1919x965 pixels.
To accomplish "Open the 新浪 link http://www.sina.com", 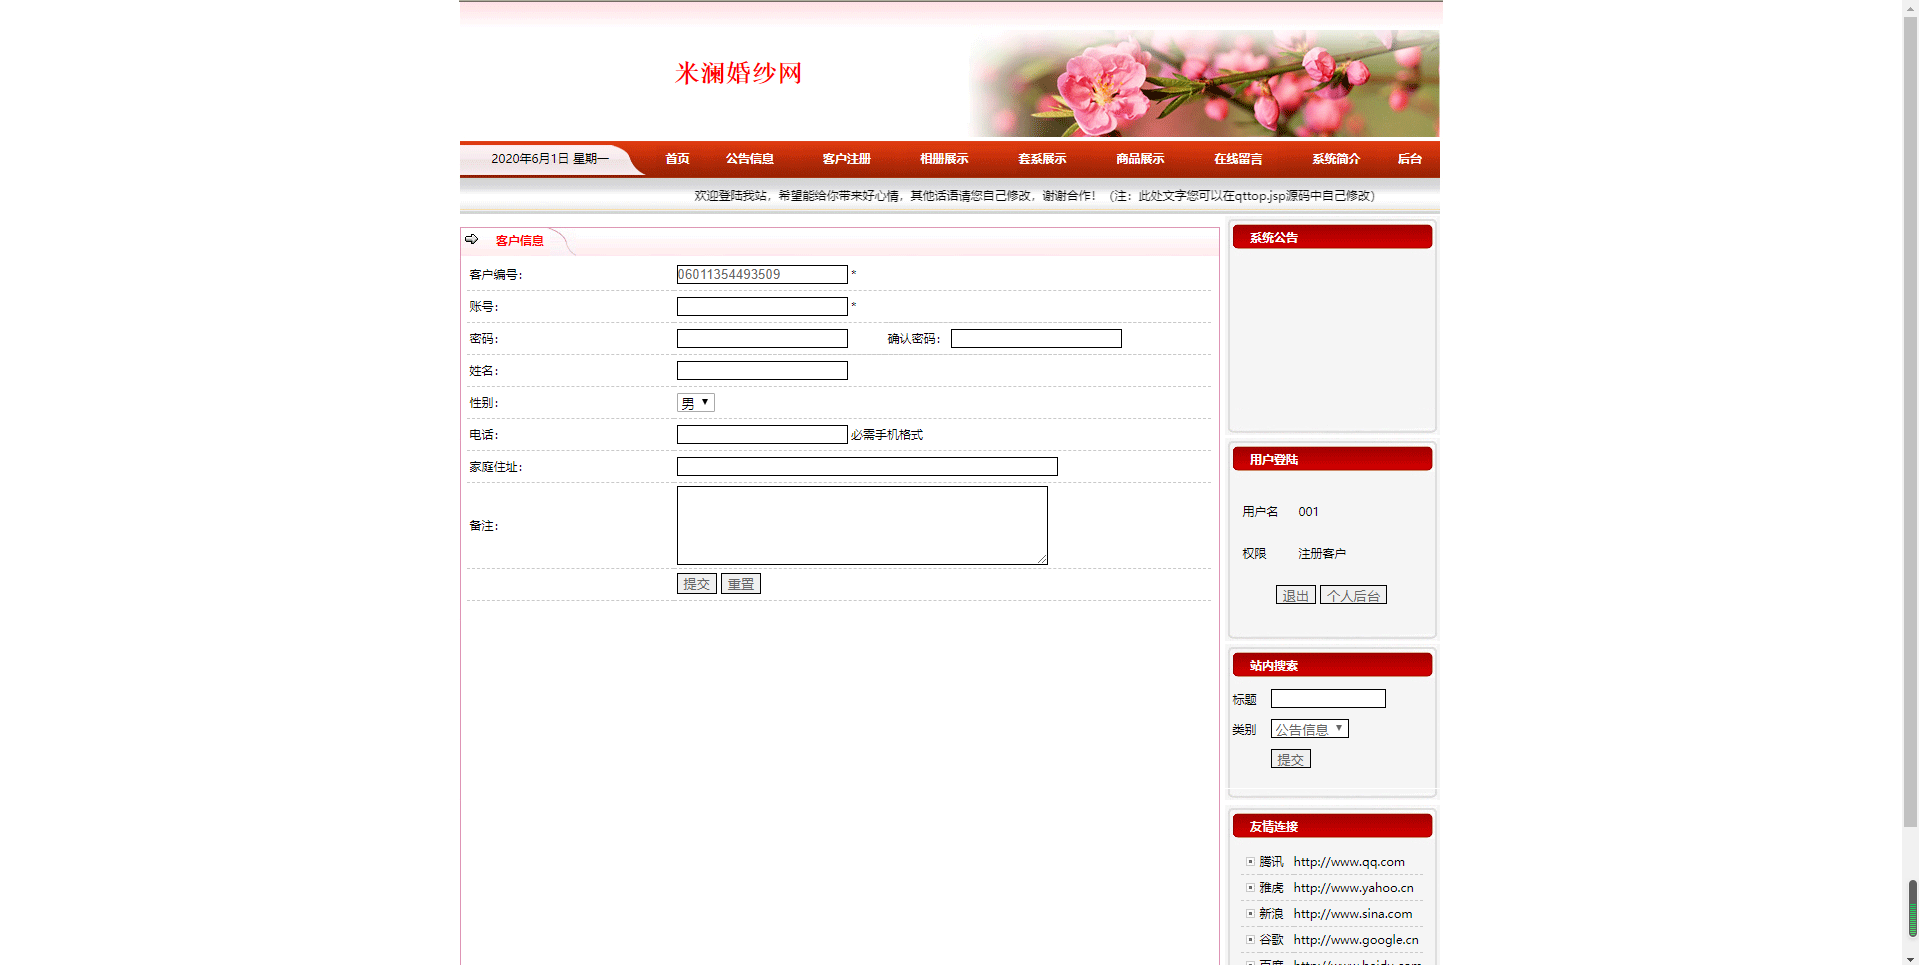I will (1353, 913).
